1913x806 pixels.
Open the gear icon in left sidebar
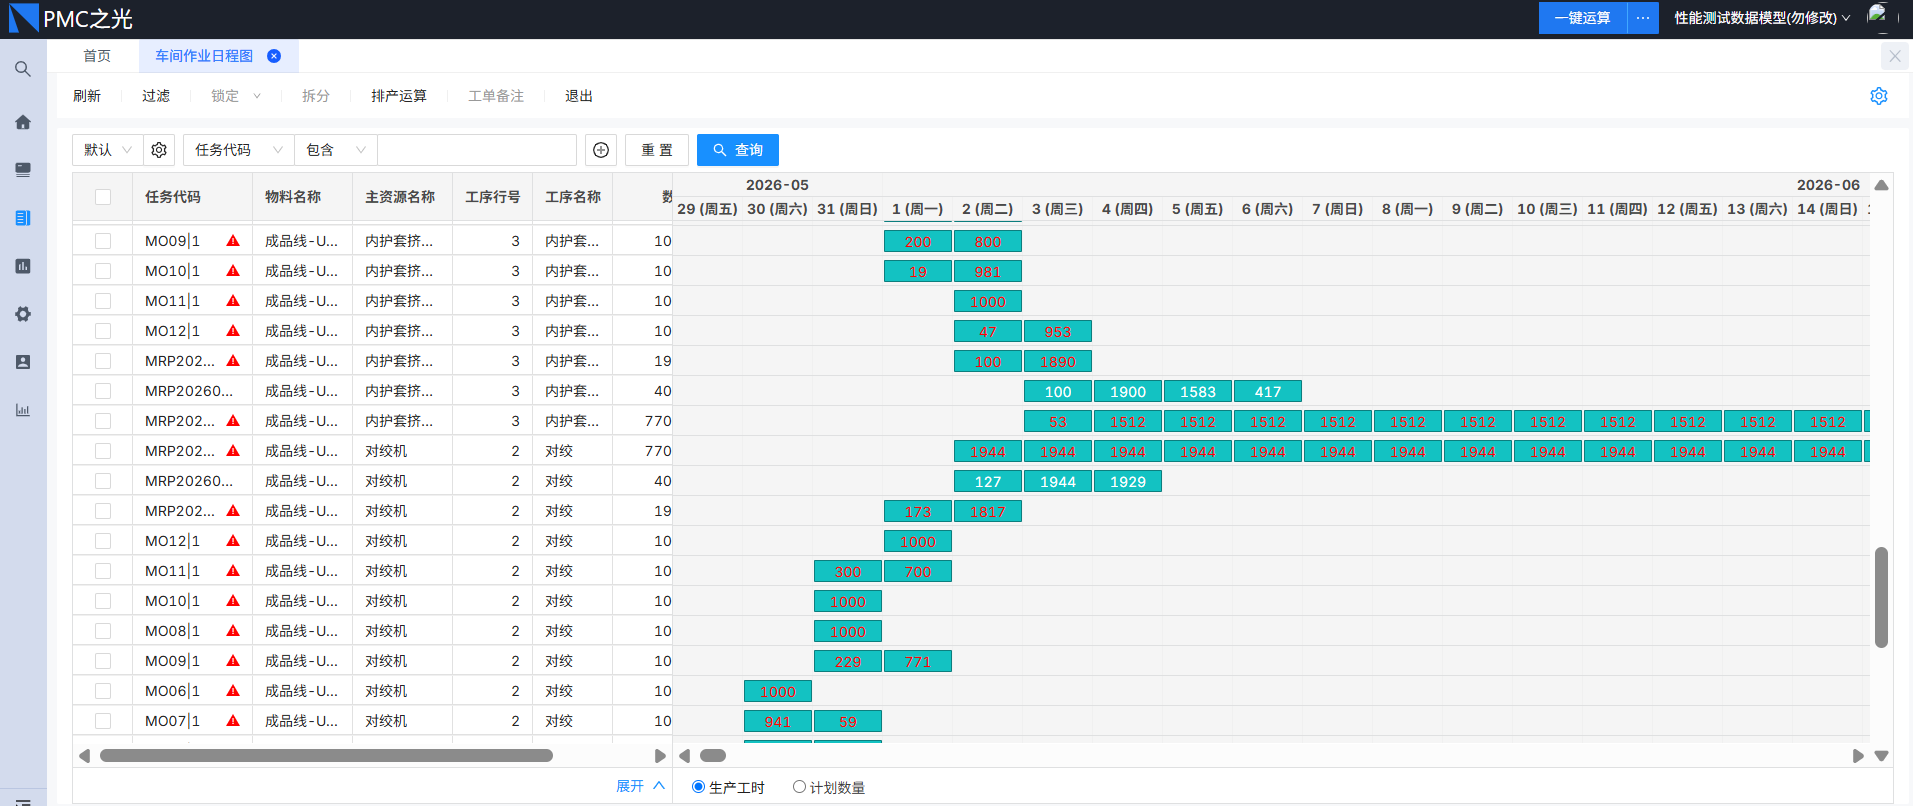point(22,314)
